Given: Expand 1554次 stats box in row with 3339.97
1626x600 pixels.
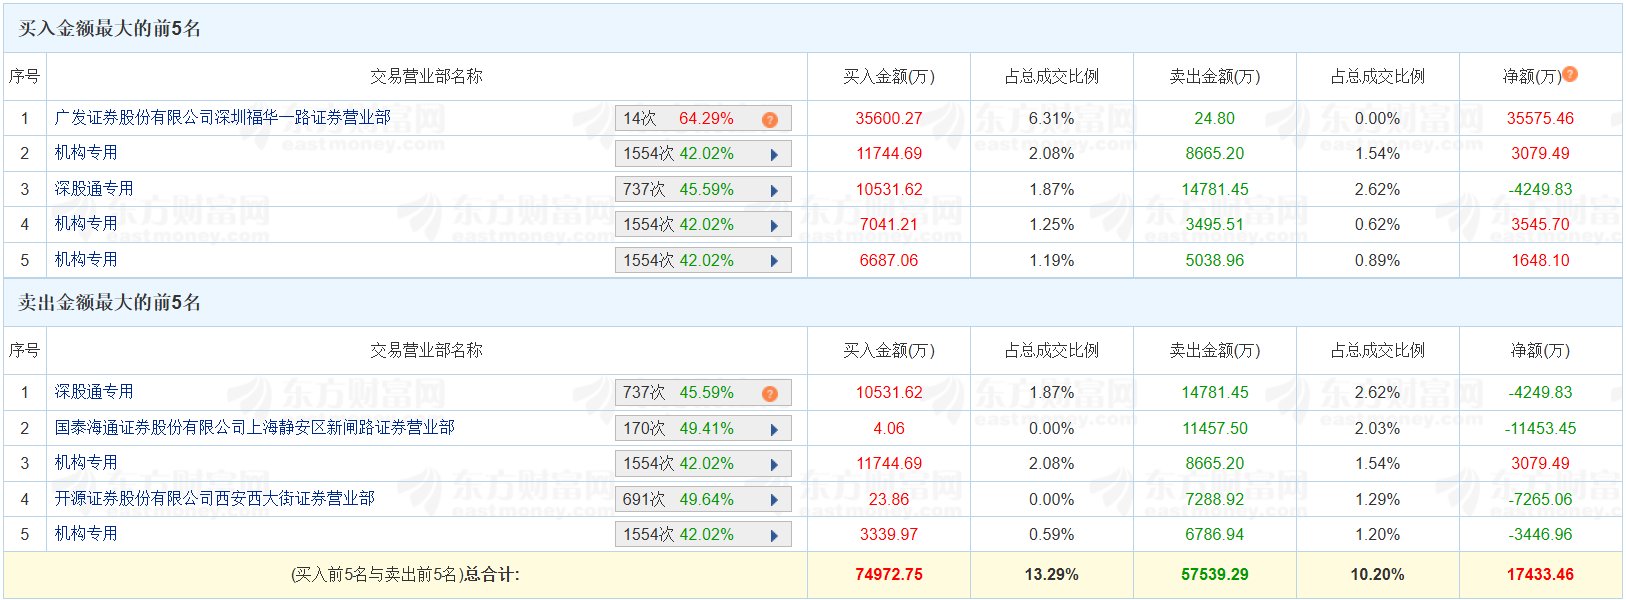Looking at the screenshot, I should pyautogui.click(x=702, y=535).
